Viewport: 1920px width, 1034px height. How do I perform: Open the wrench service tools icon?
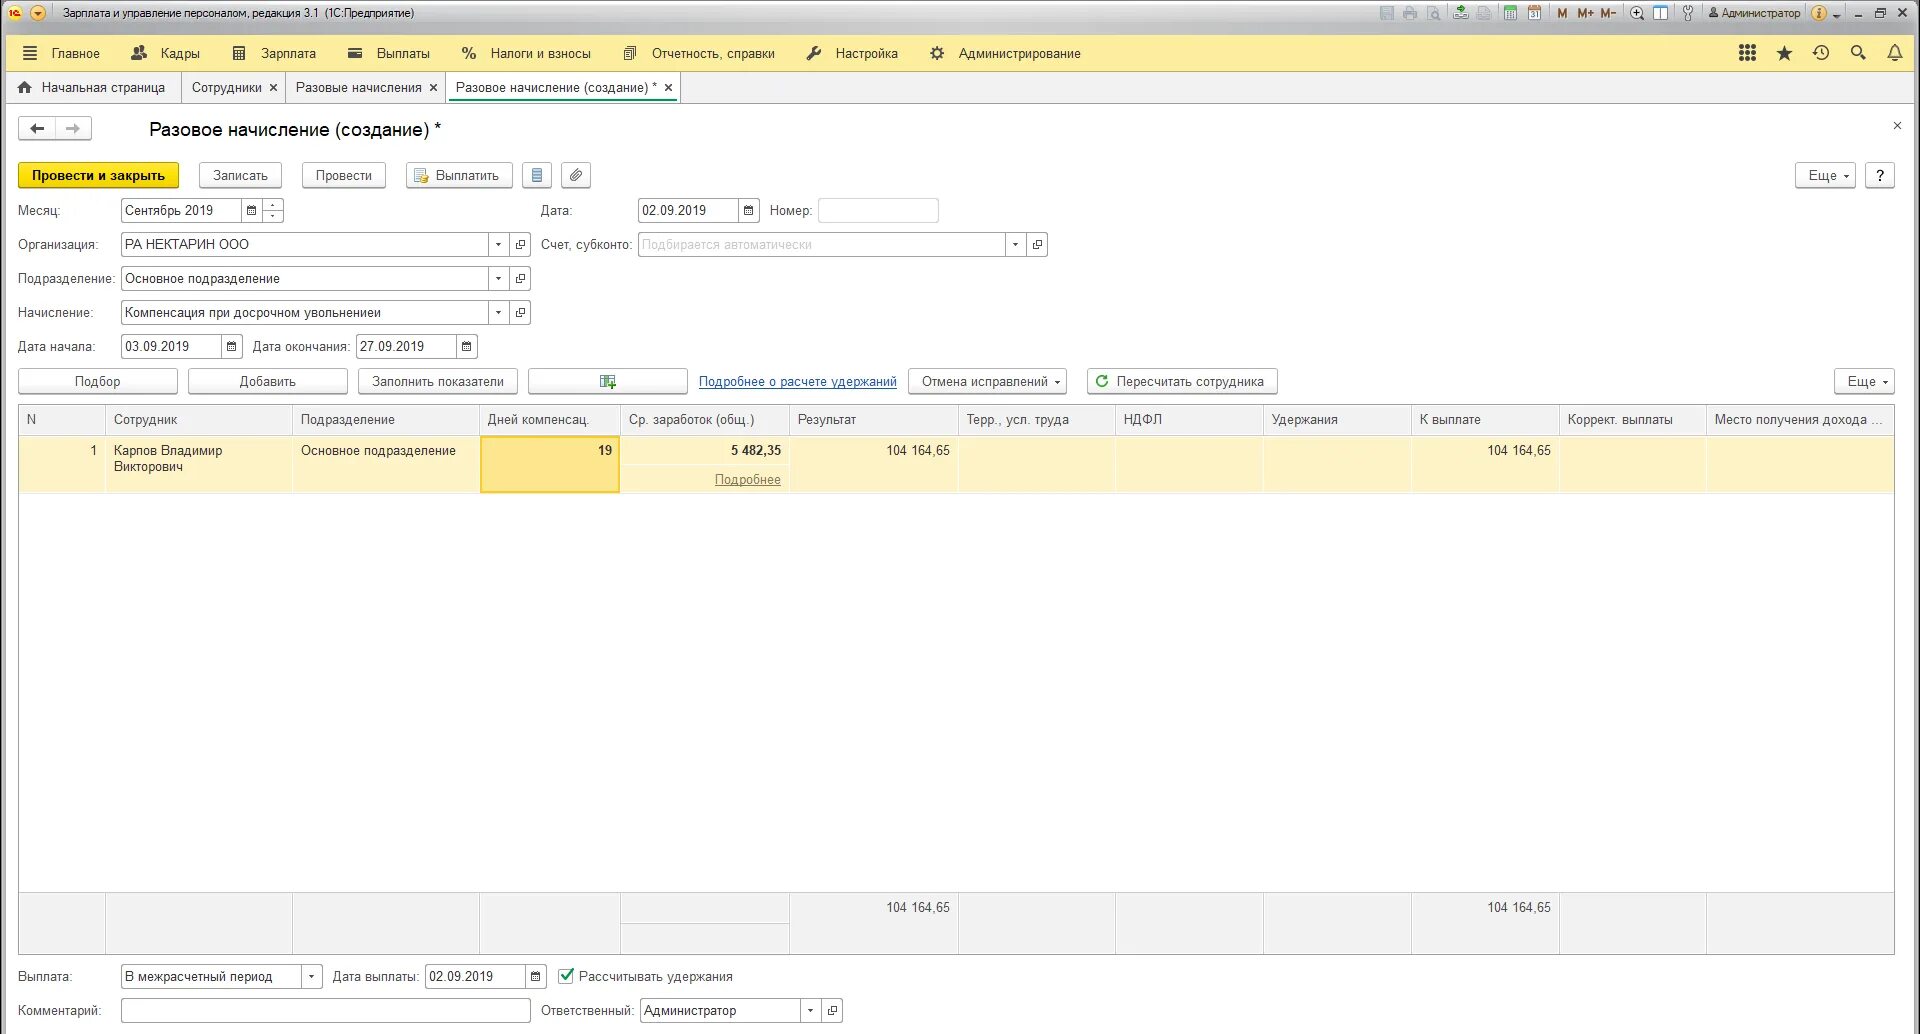coord(1688,13)
